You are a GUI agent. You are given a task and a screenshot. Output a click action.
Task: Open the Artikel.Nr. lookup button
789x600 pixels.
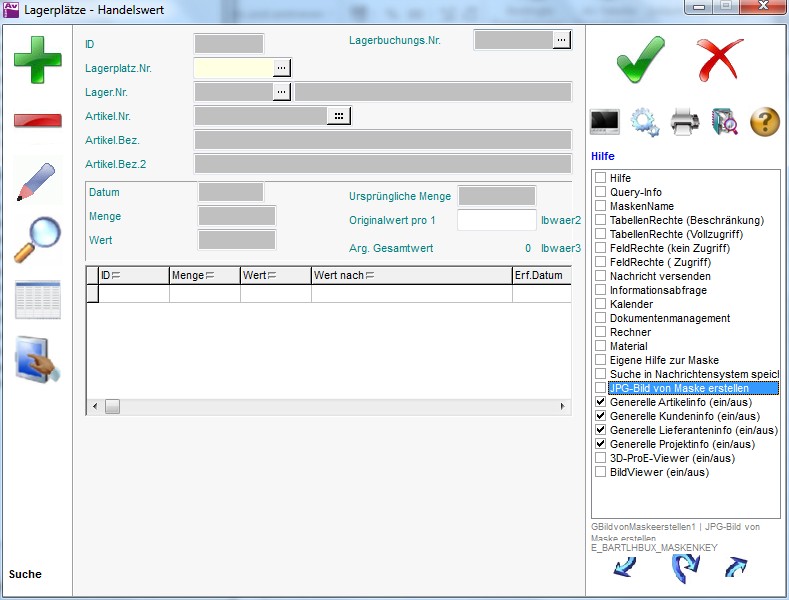pos(339,116)
